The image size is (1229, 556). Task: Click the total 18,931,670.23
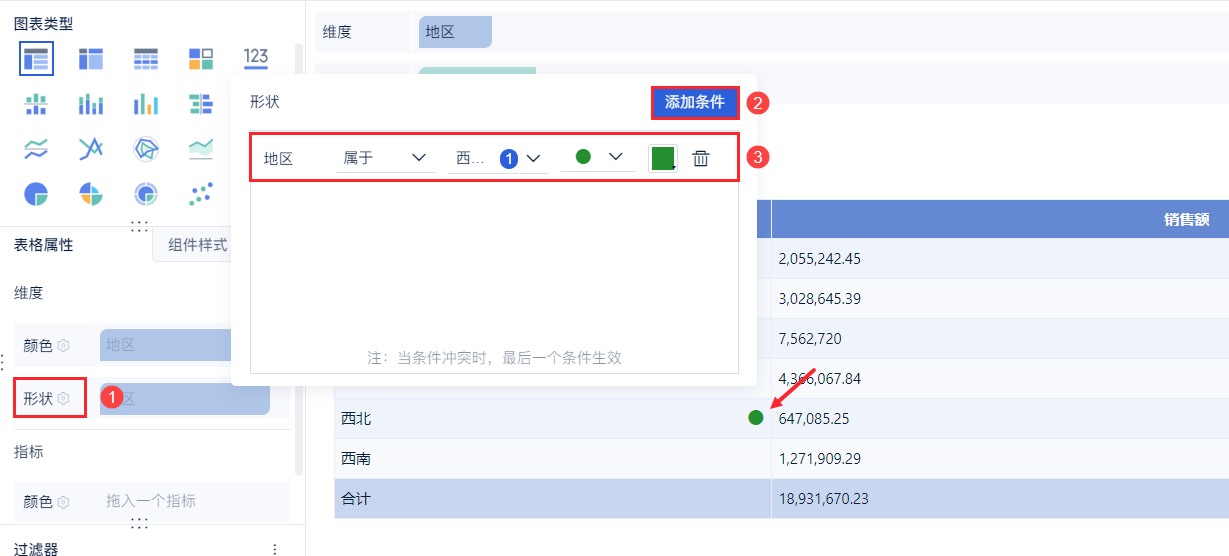click(823, 498)
